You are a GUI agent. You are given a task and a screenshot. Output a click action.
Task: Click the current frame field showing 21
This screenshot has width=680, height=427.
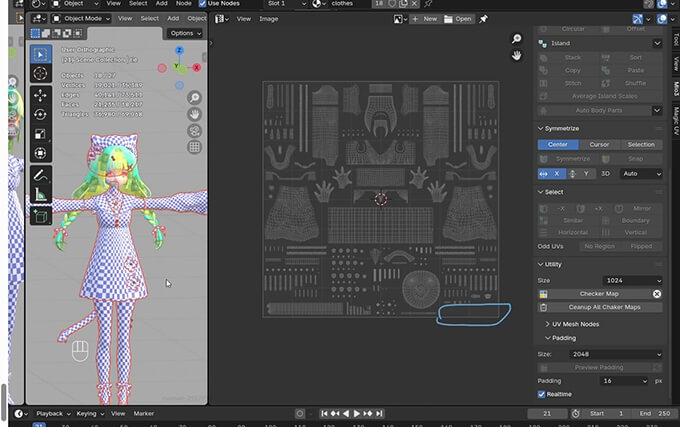pos(547,413)
